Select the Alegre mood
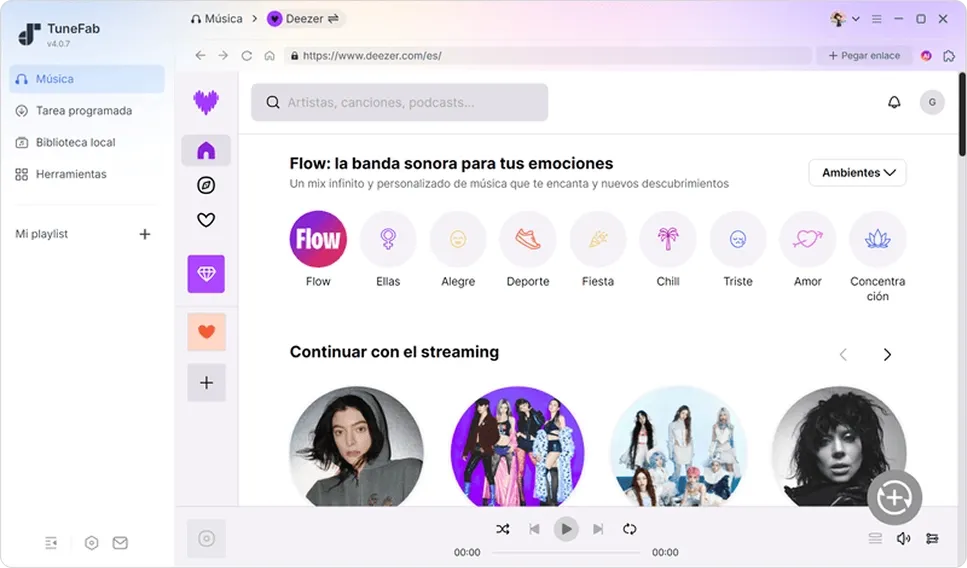This screenshot has height=568, width=967. coord(458,239)
